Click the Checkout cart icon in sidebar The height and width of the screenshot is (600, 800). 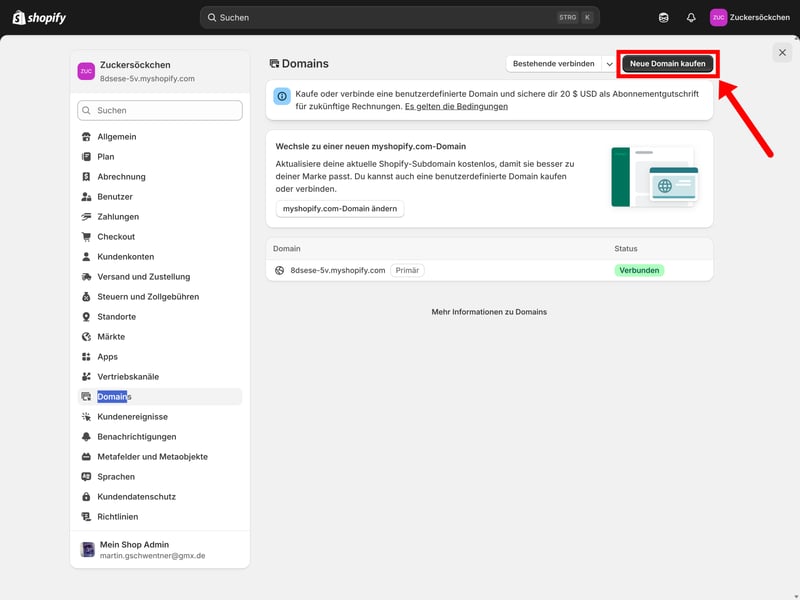point(87,237)
